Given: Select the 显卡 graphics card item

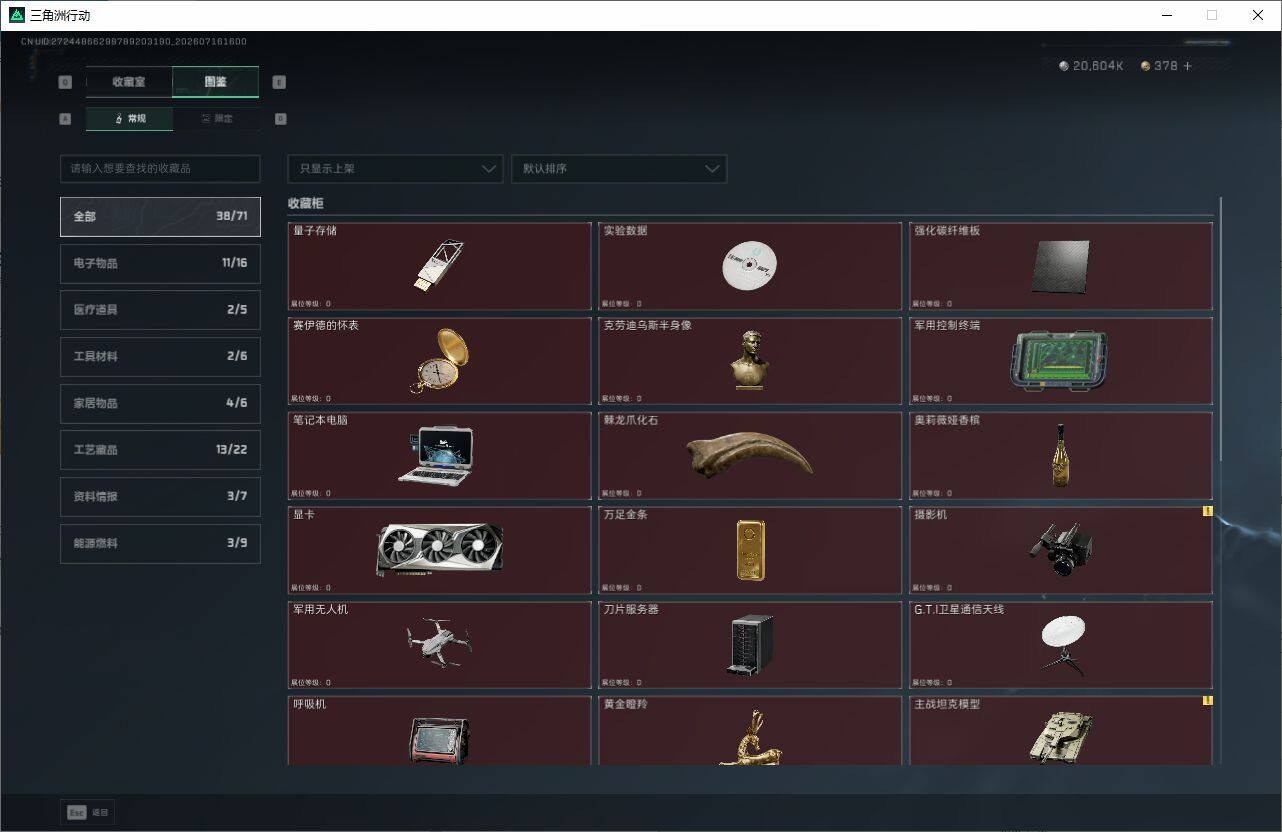Looking at the screenshot, I should coord(440,550).
